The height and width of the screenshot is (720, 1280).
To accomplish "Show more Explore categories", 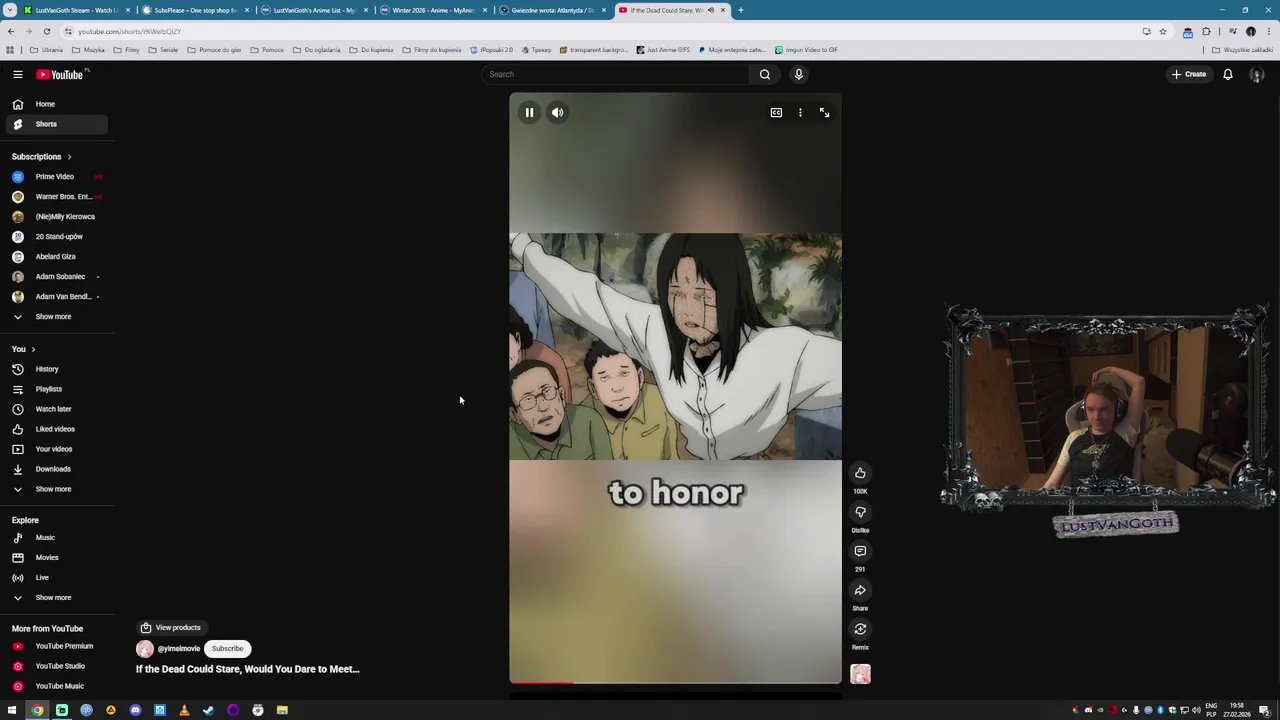I will pos(55,597).
